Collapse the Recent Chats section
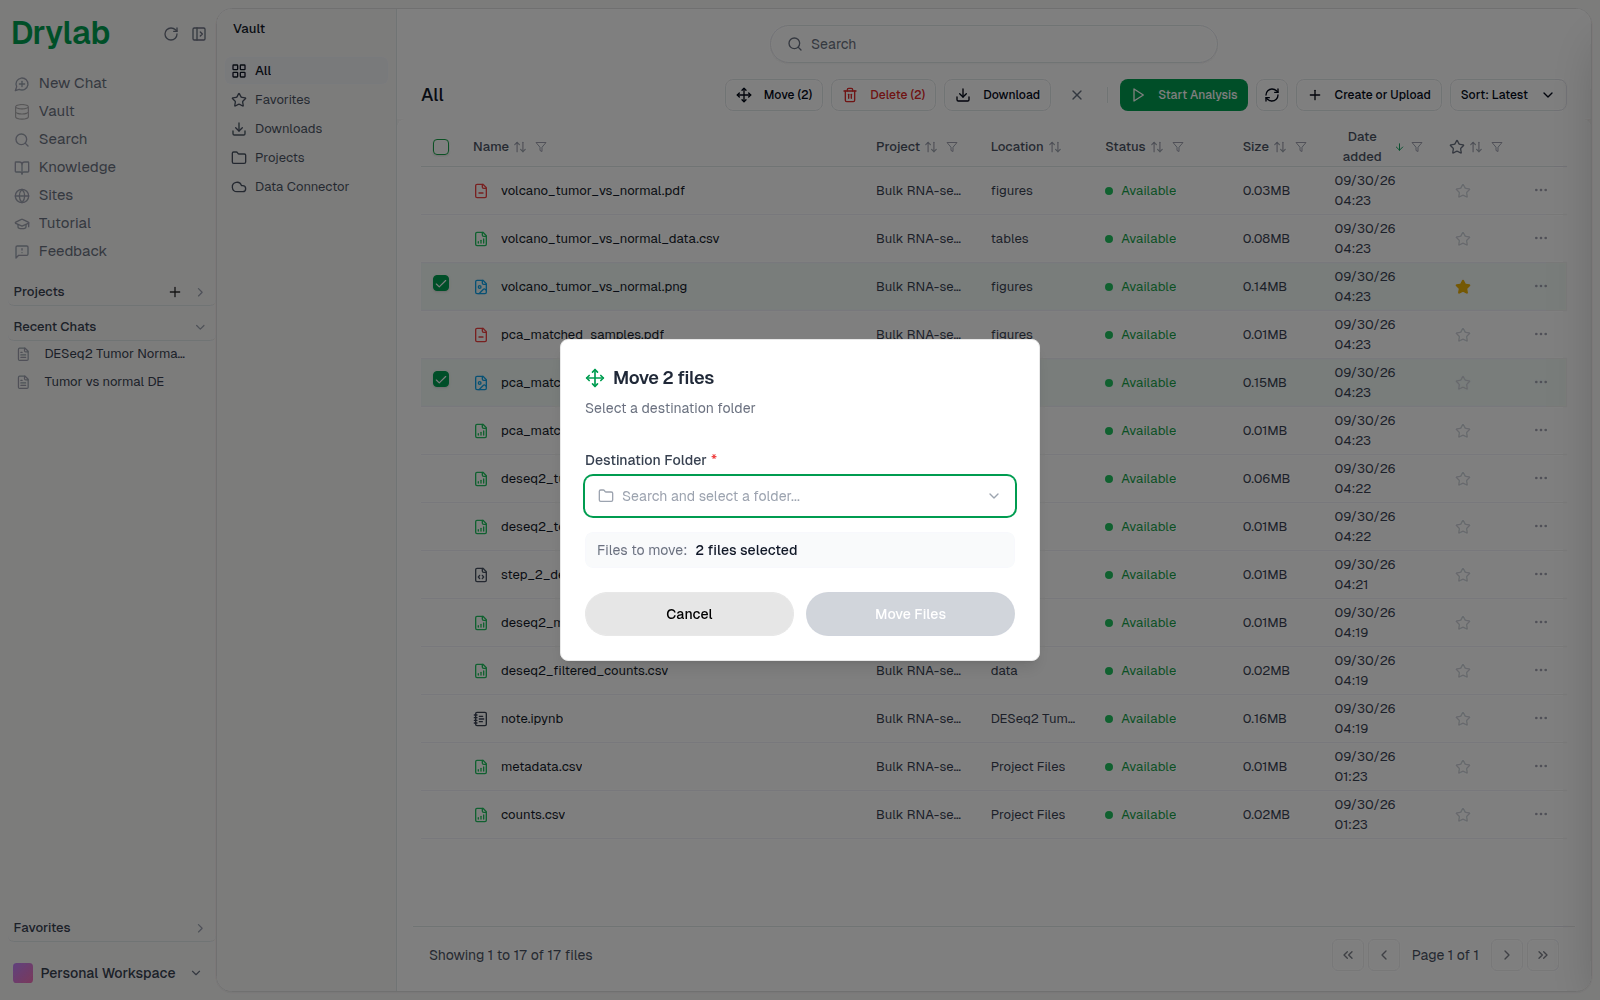Image resolution: width=1600 pixels, height=1000 pixels. 200,327
